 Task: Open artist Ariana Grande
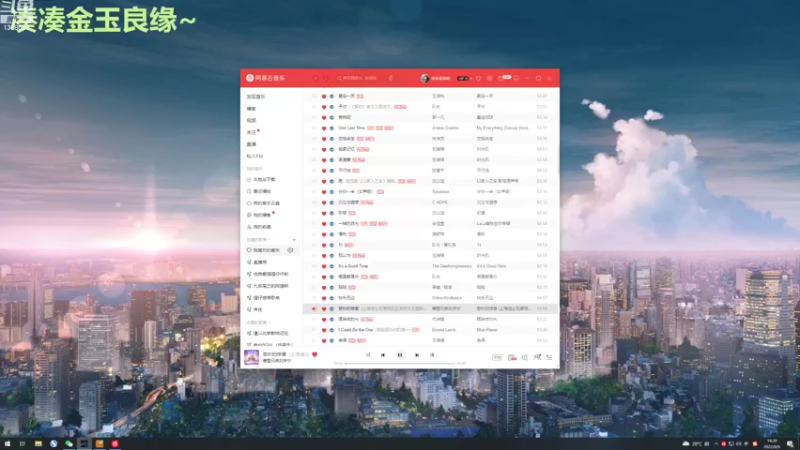pyautogui.click(x=445, y=128)
